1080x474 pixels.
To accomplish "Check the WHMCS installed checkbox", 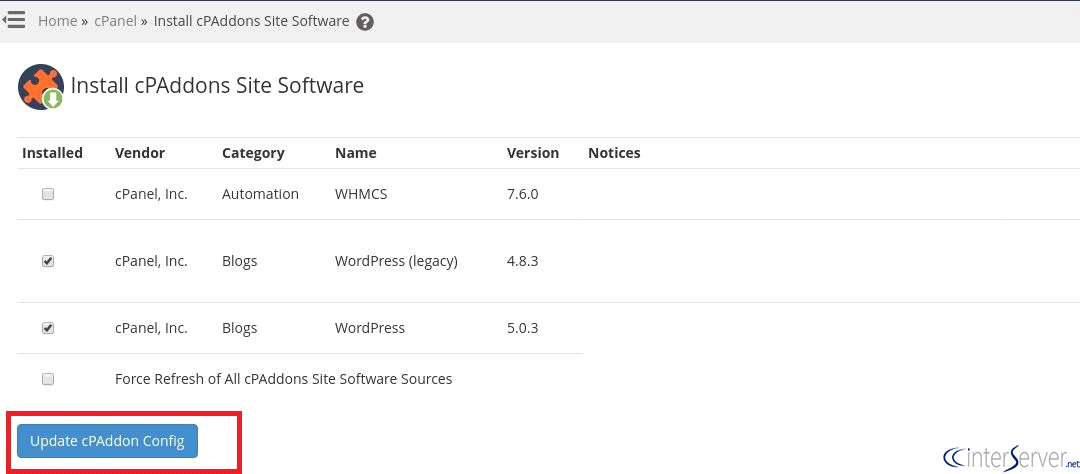I will pos(48,194).
